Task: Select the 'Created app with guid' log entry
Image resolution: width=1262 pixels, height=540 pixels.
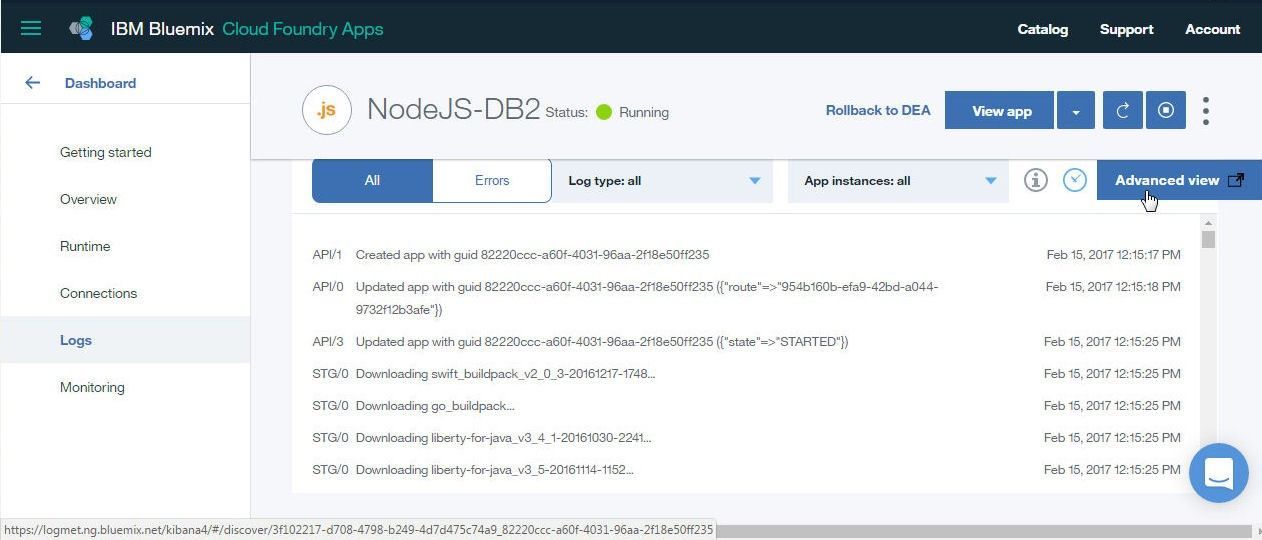Action: pos(746,255)
